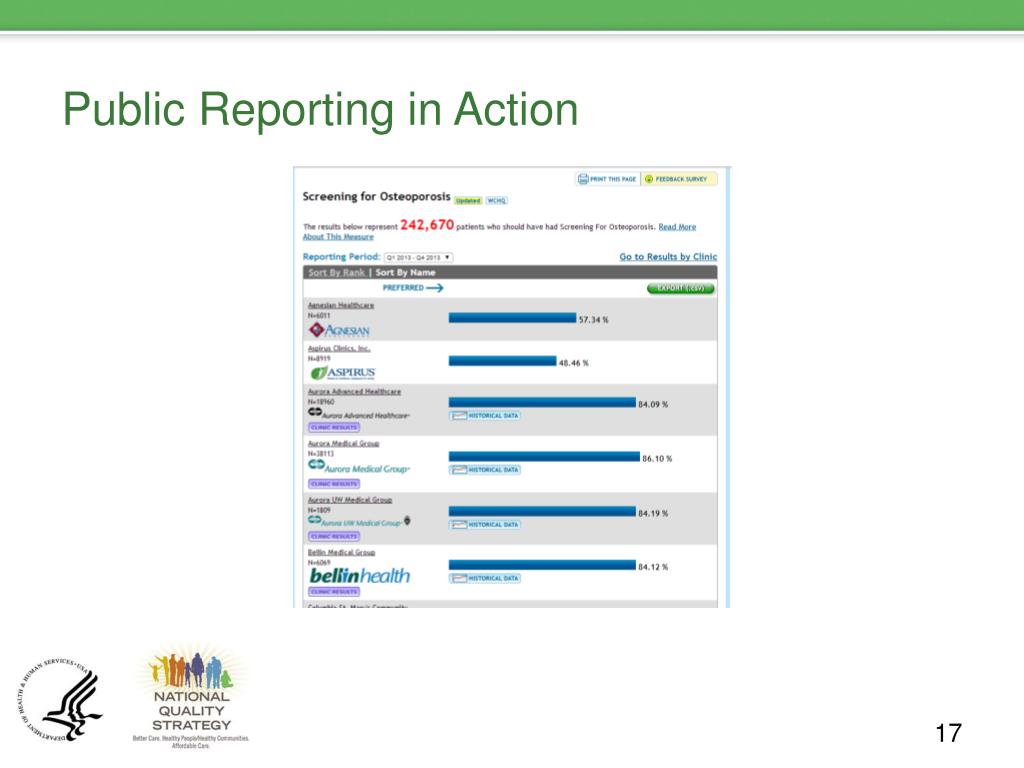The image size is (1024, 768).
Task: Open Clinic Results for Aurora UW Medical Group
Action: coord(334,536)
